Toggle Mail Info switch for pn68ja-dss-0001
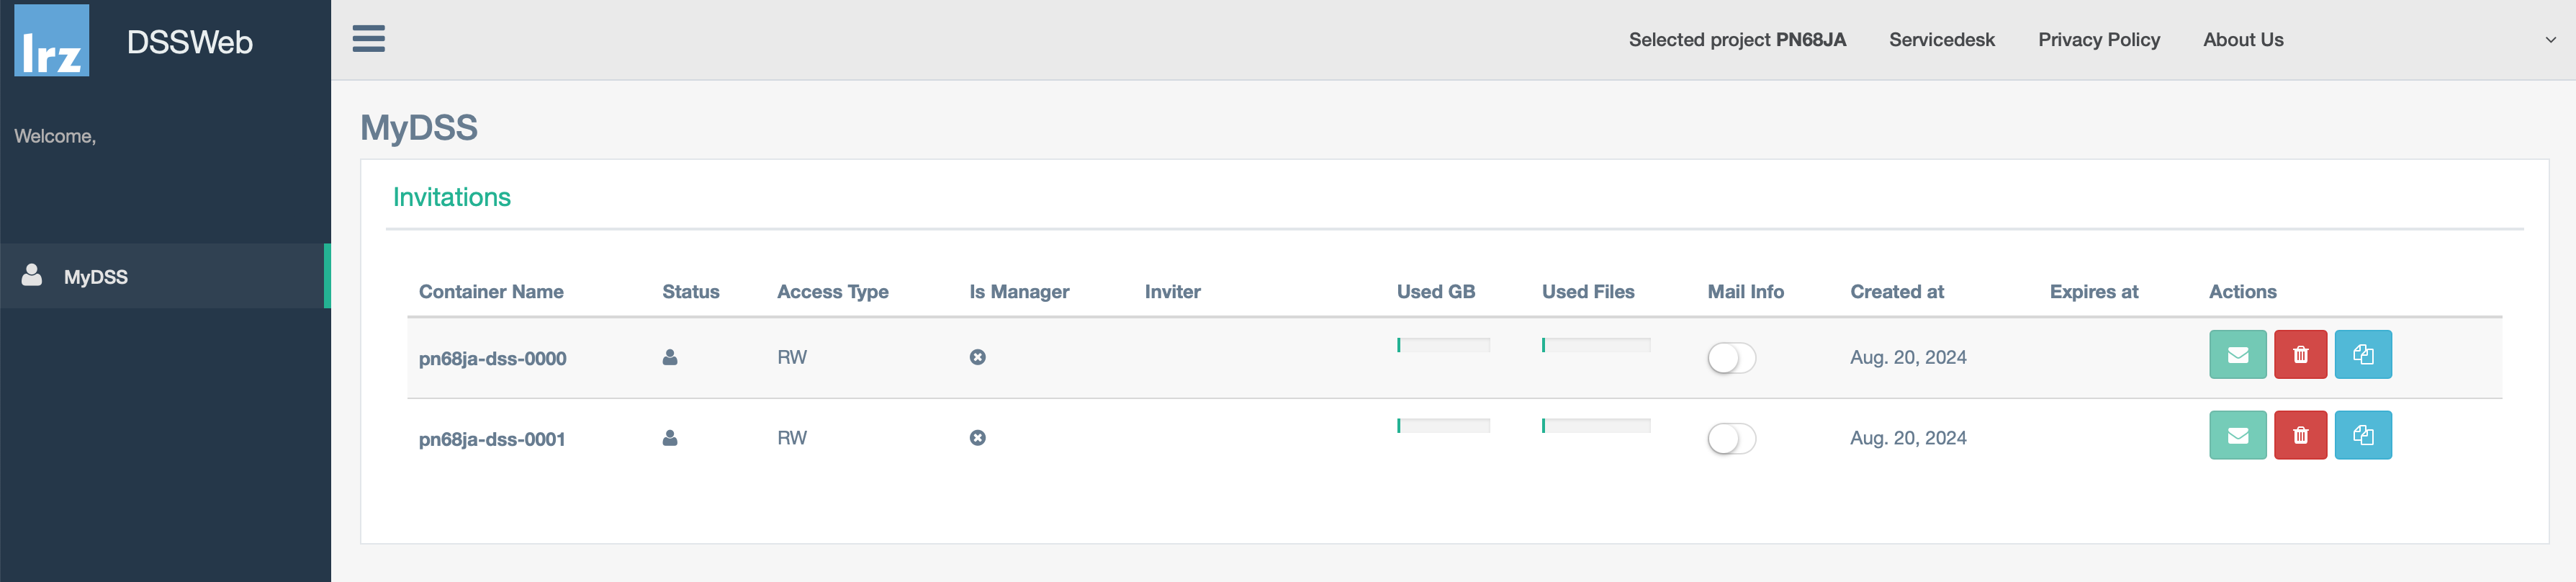Viewport: 2576px width, 582px height. pyautogui.click(x=1731, y=439)
